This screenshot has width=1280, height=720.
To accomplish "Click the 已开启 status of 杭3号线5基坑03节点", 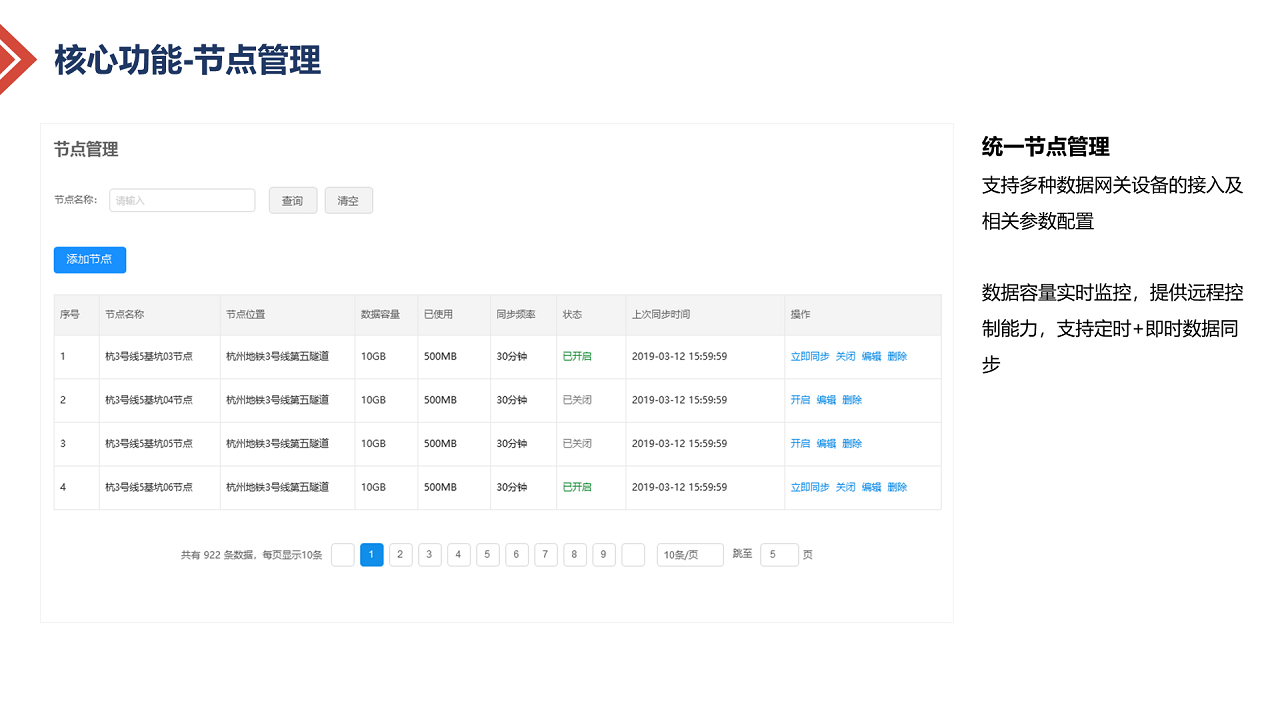I will pyautogui.click(x=577, y=356).
